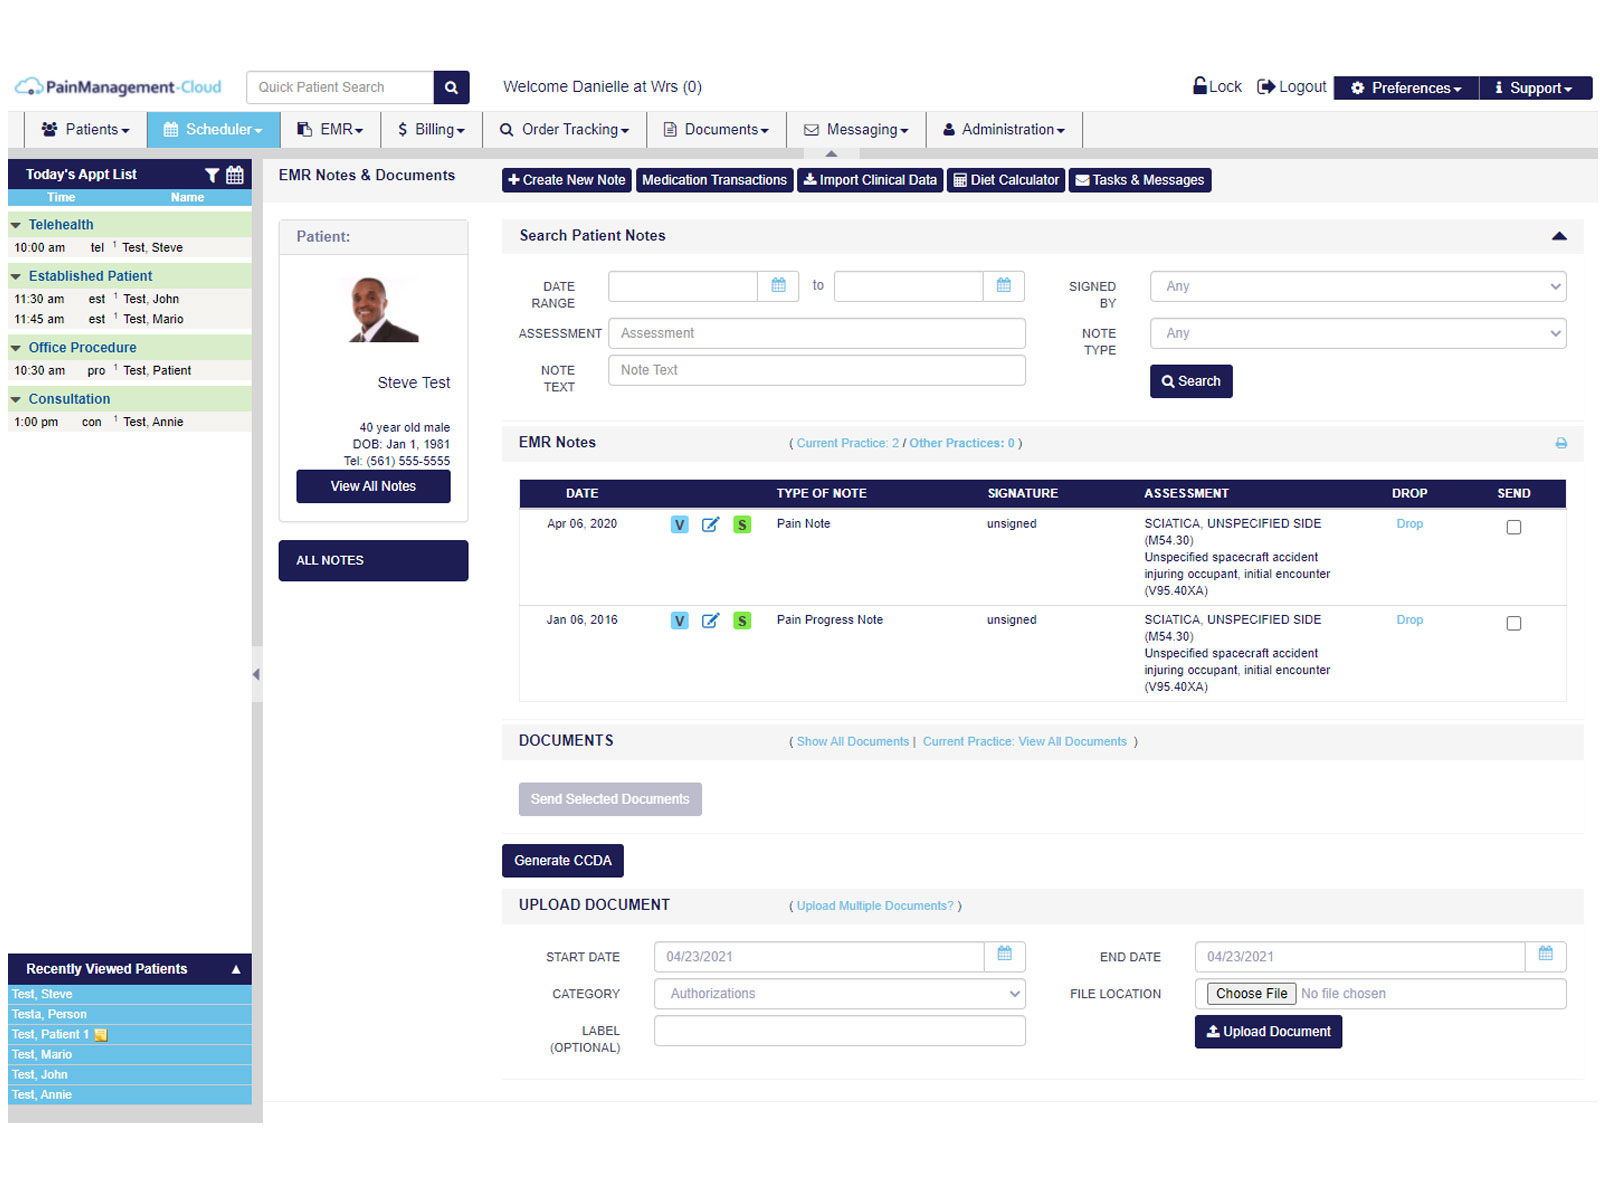Viewport: 1600px width, 1200px height.
Task: Click the Note Text input field
Action: click(x=817, y=370)
